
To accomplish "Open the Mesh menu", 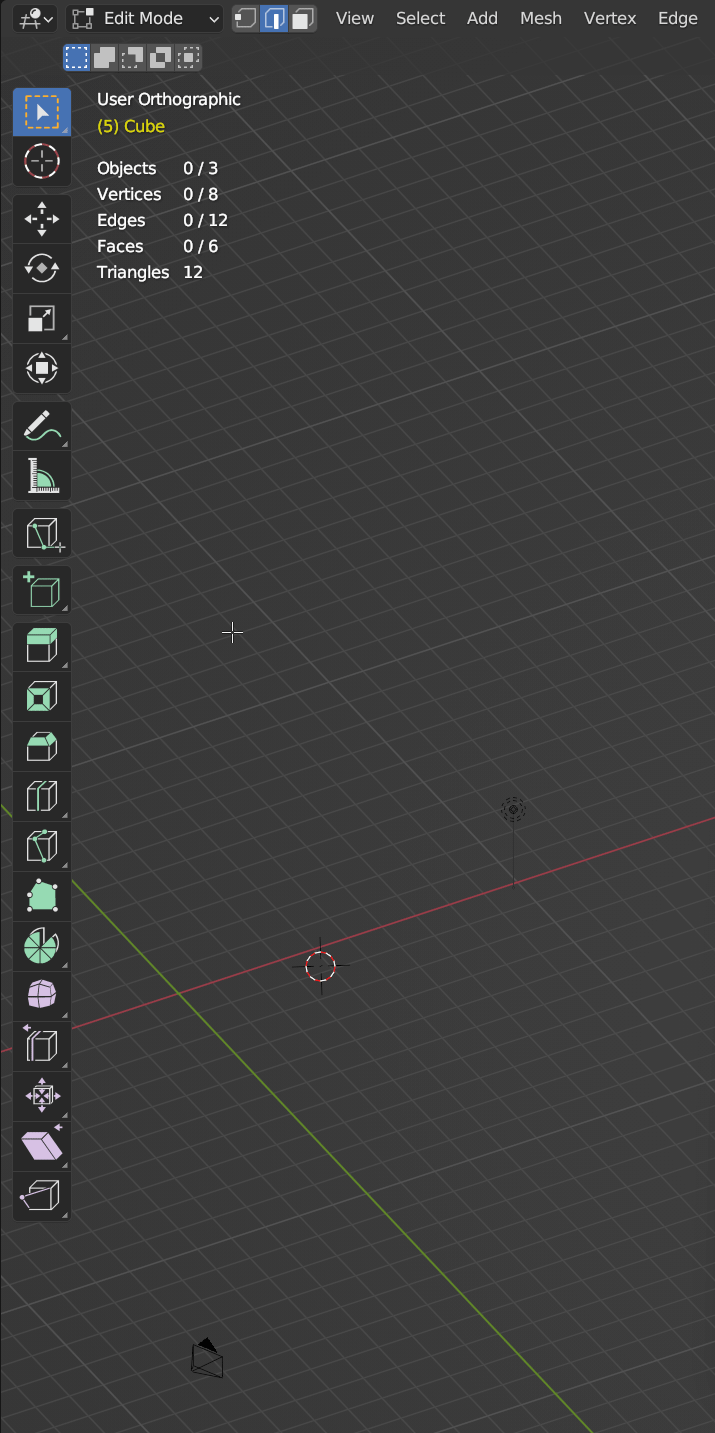I will pyautogui.click(x=541, y=18).
